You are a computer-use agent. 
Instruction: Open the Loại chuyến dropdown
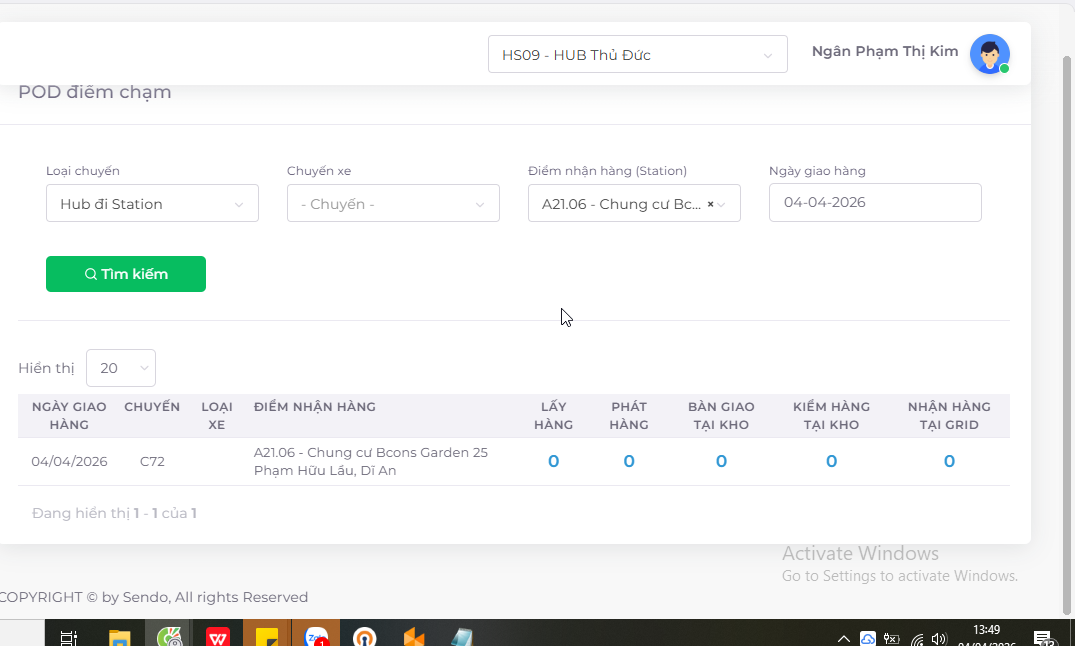[152, 203]
